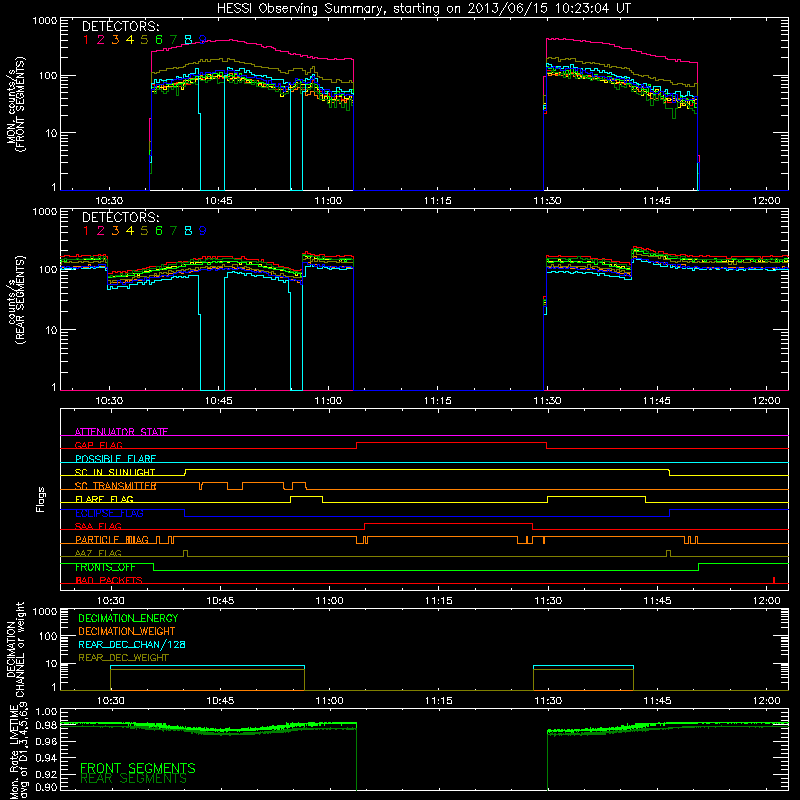
Task: Click the PARTICLE_FLAG label
Action: (112, 540)
